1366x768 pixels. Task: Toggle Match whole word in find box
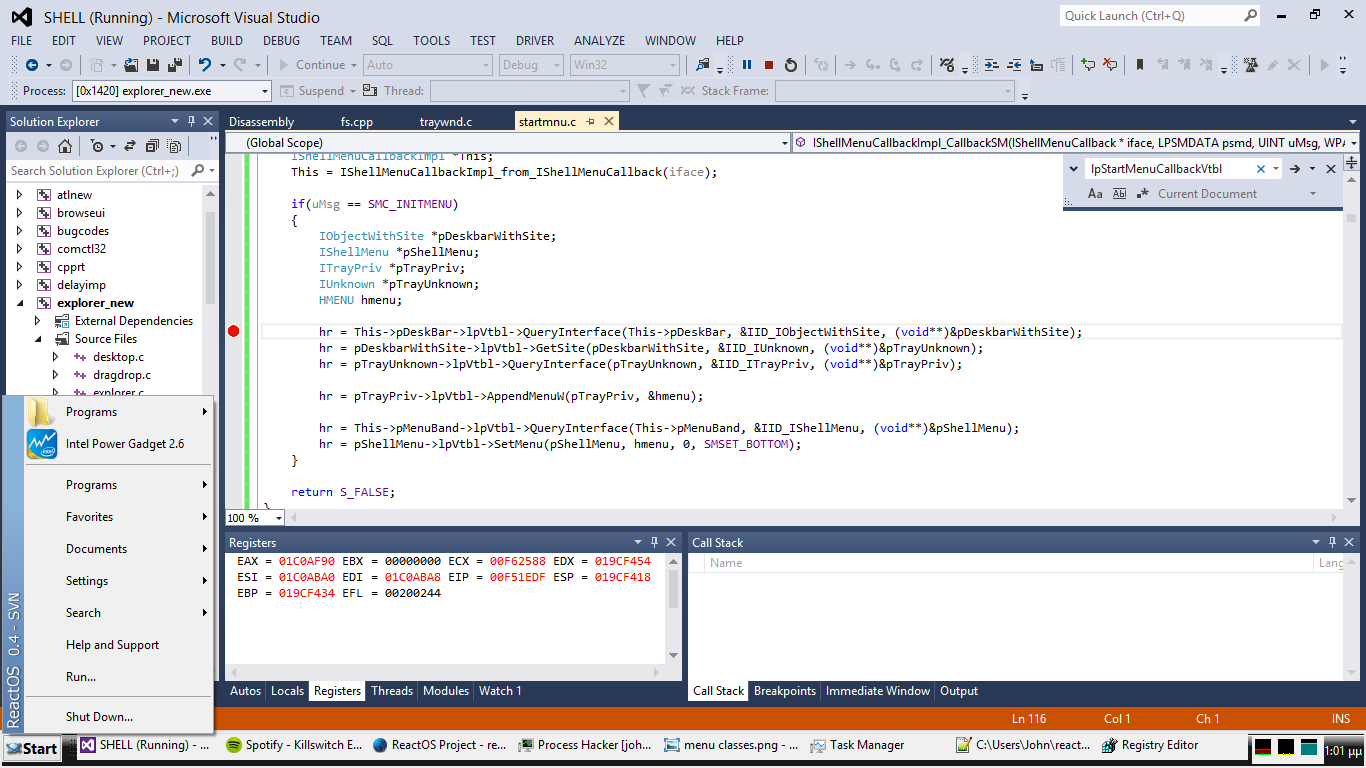[x=1119, y=194]
